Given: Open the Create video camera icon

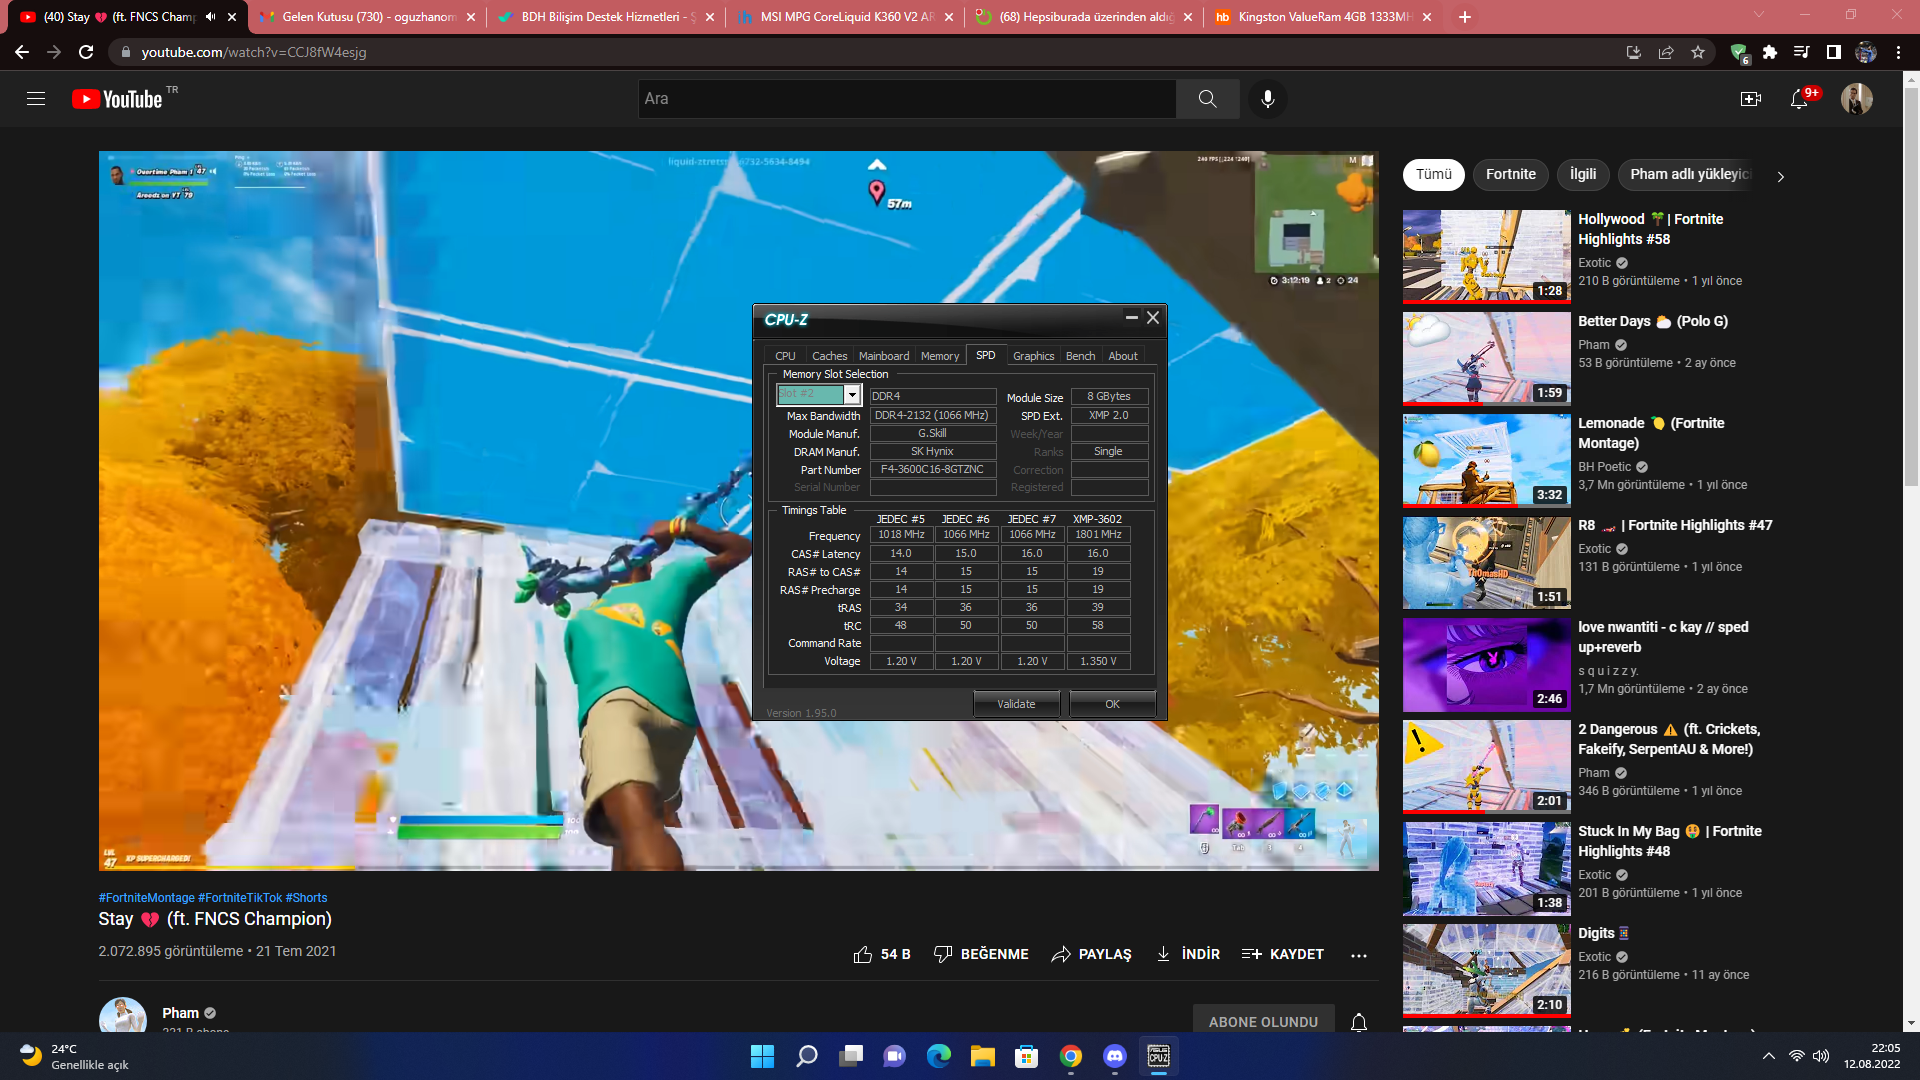Looking at the screenshot, I should click(1750, 99).
